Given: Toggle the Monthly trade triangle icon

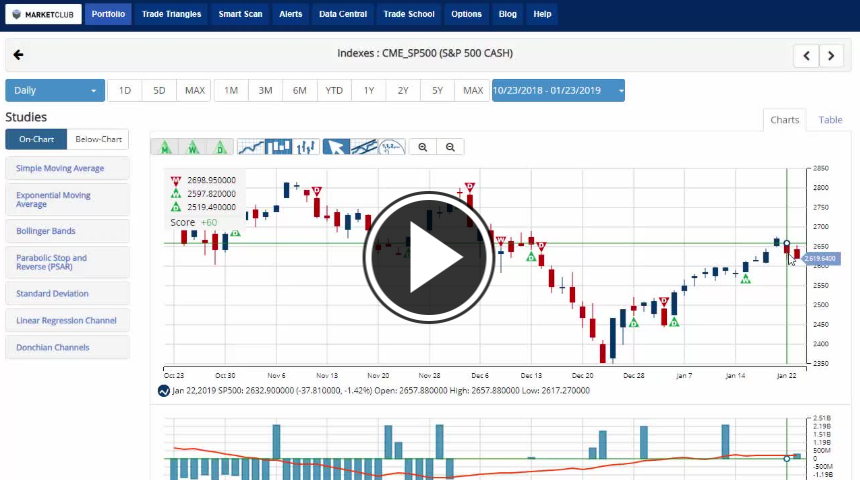Looking at the screenshot, I should pyautogui.click(x=164, y=147).
